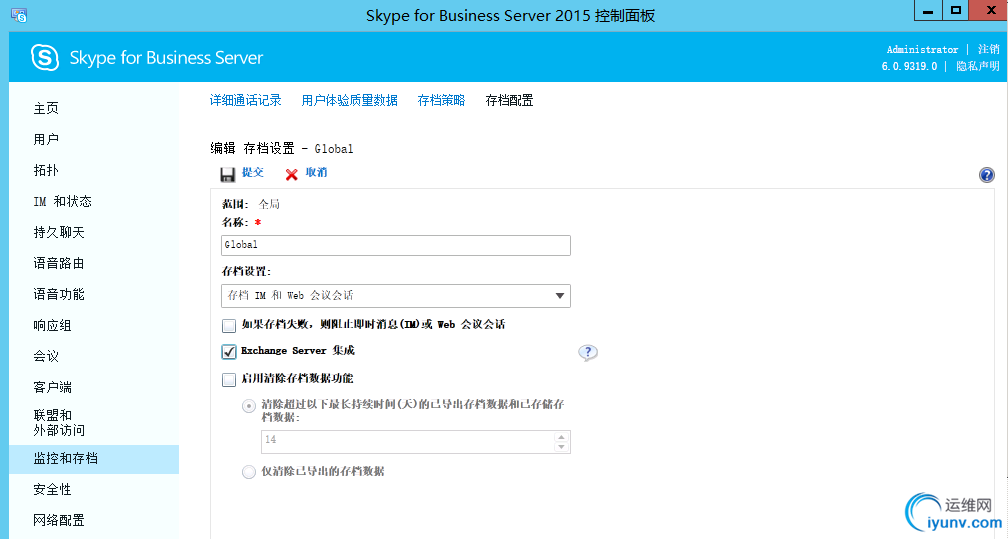Select the purge after maximum duration radio button

click(249, 406)
